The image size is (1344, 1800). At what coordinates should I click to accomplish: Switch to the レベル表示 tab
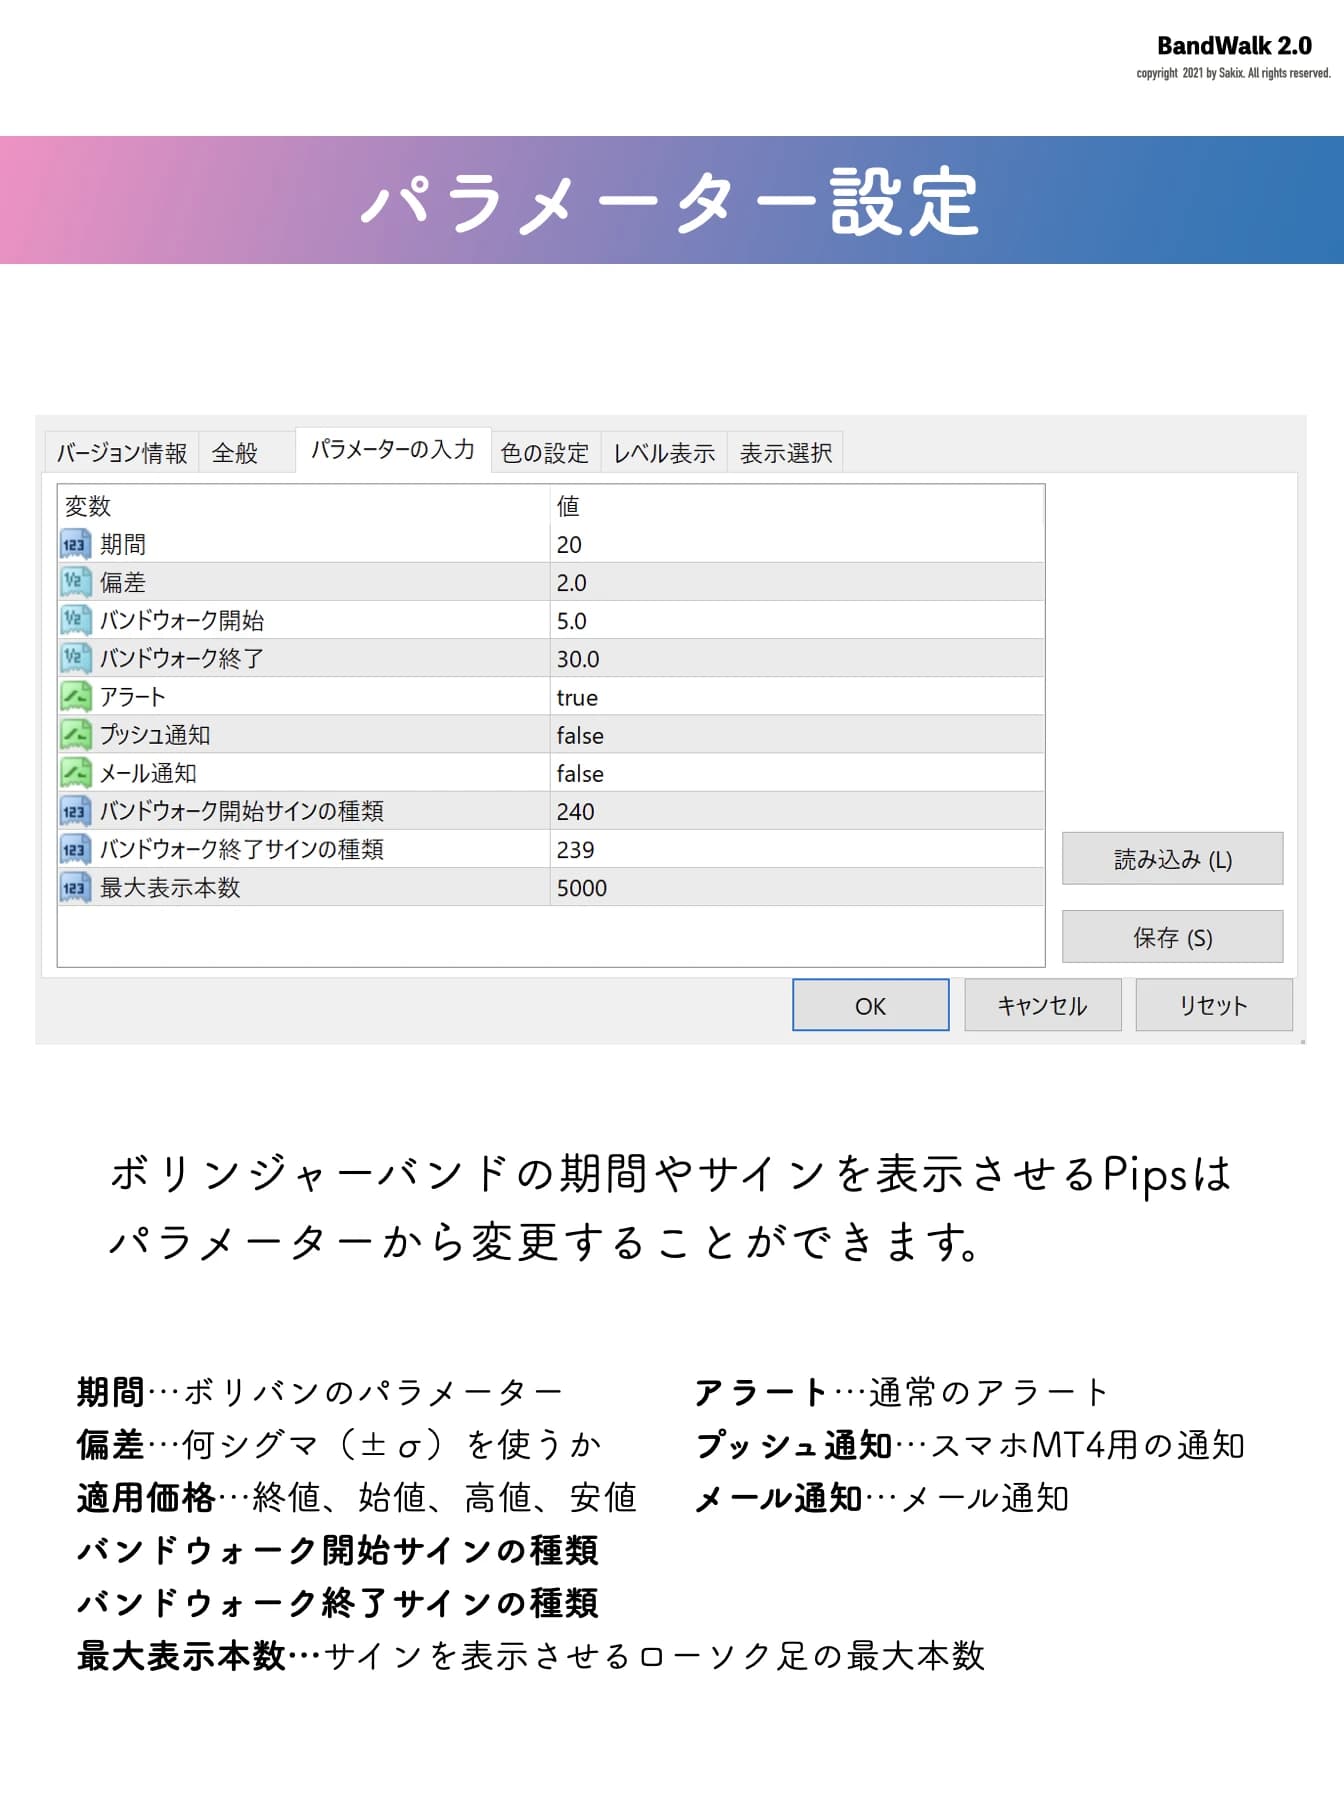coord(664,453)
